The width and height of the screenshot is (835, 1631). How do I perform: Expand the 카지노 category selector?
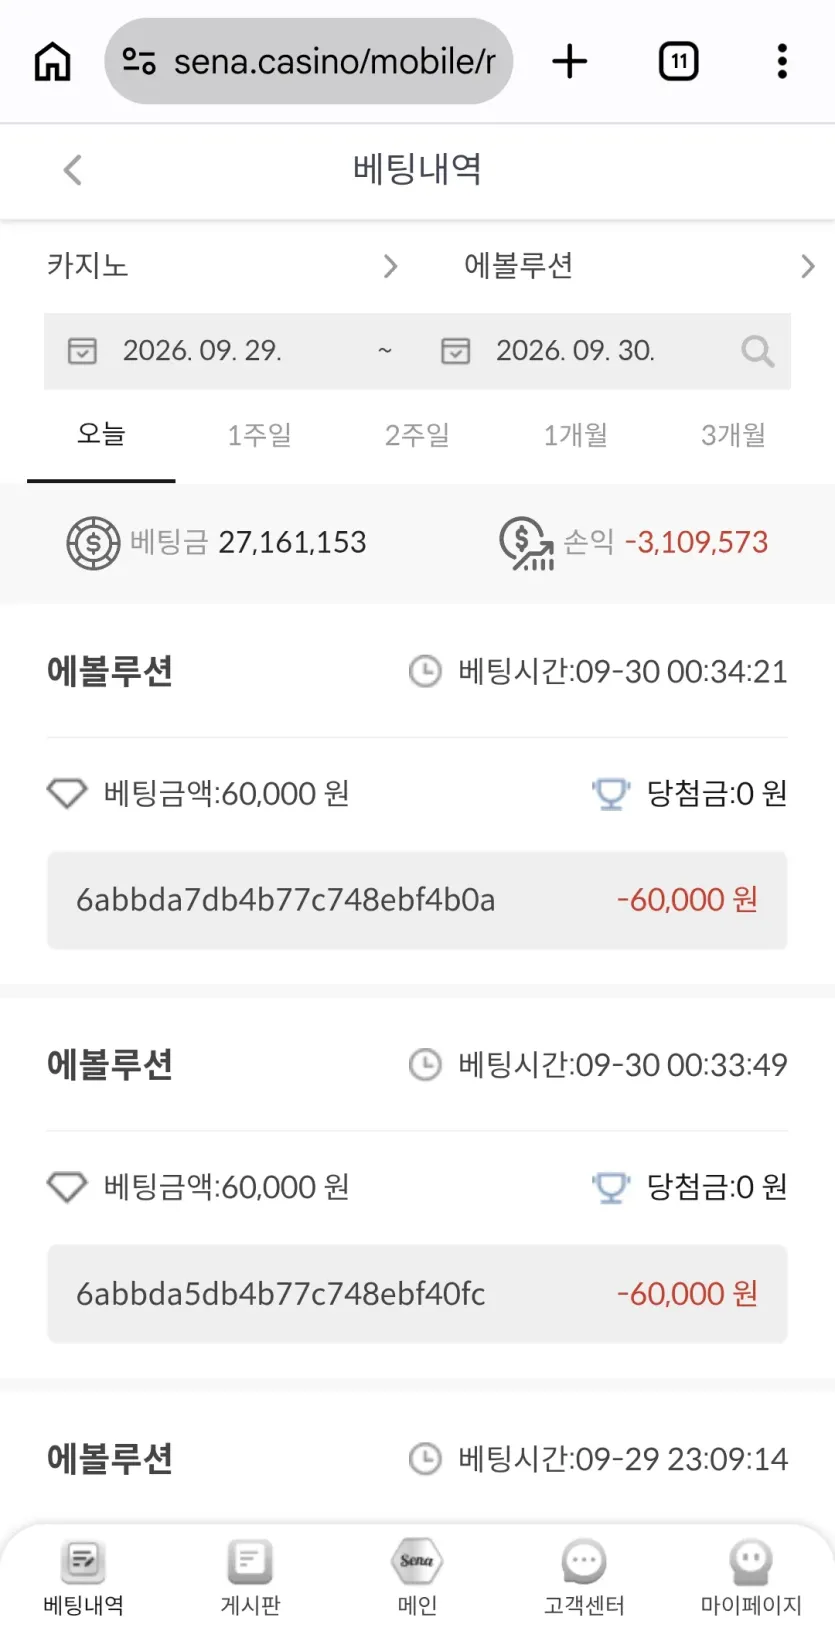click(x=223, y=266)
